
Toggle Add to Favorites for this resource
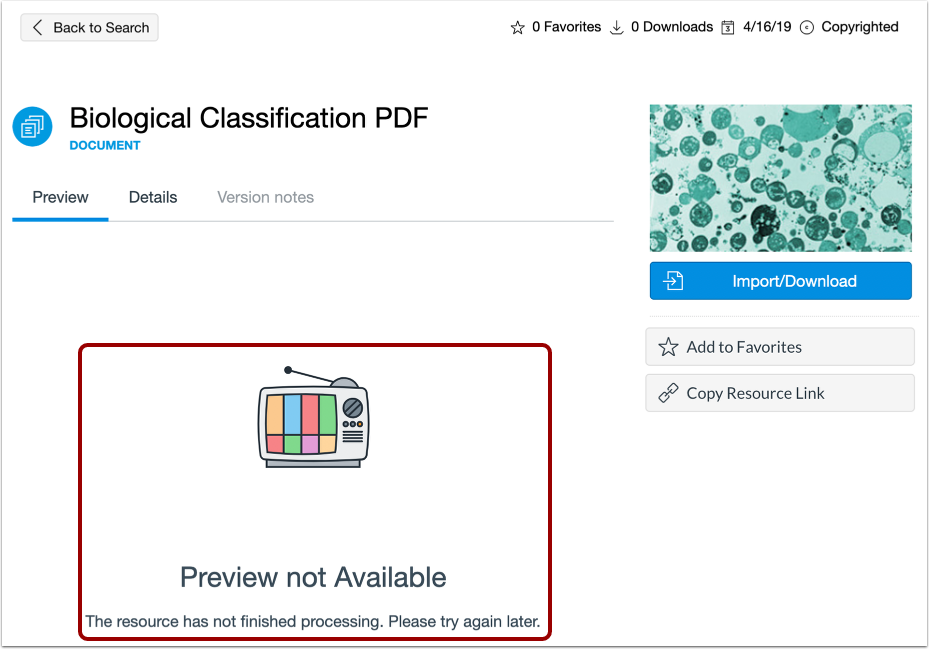point(779,347)
